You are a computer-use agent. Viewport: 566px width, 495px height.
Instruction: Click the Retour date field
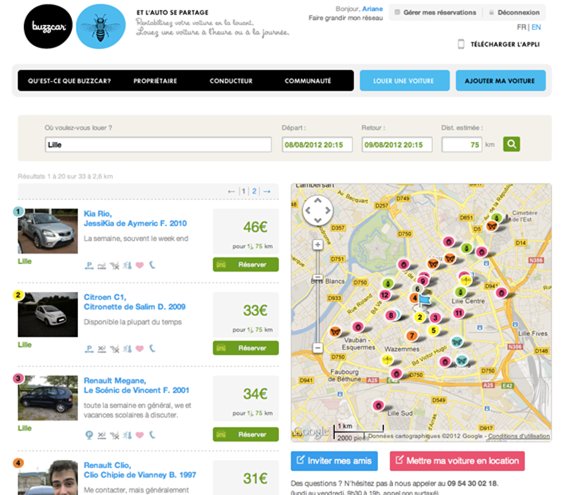(397, 144)
